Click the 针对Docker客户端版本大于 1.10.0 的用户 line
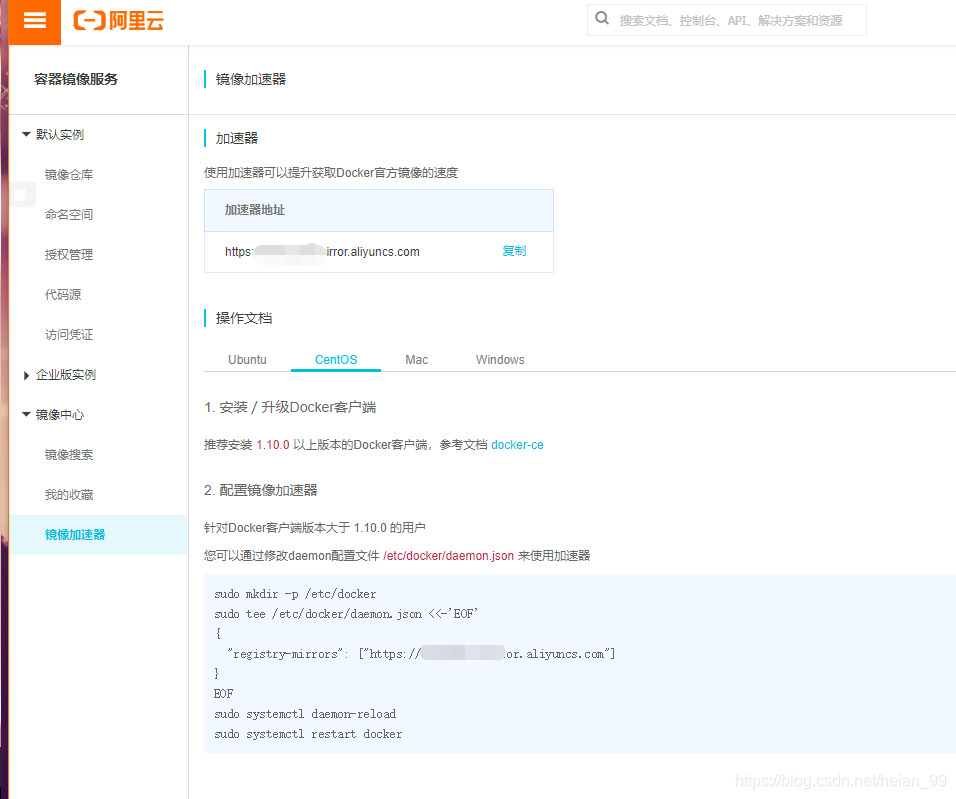Viewport: 956px width, 799px height. pyautogui.click(x=315, y=528)
